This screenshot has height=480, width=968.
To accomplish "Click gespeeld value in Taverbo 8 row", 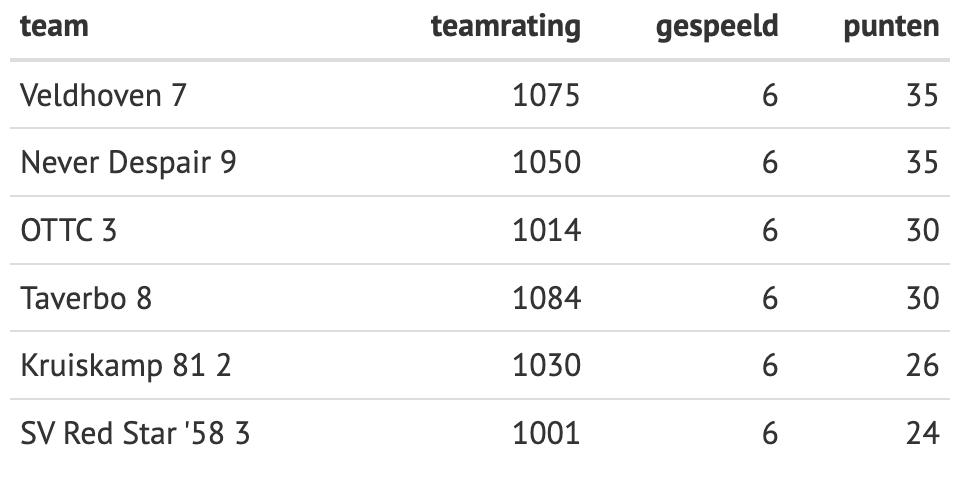I will coord(770,299).
